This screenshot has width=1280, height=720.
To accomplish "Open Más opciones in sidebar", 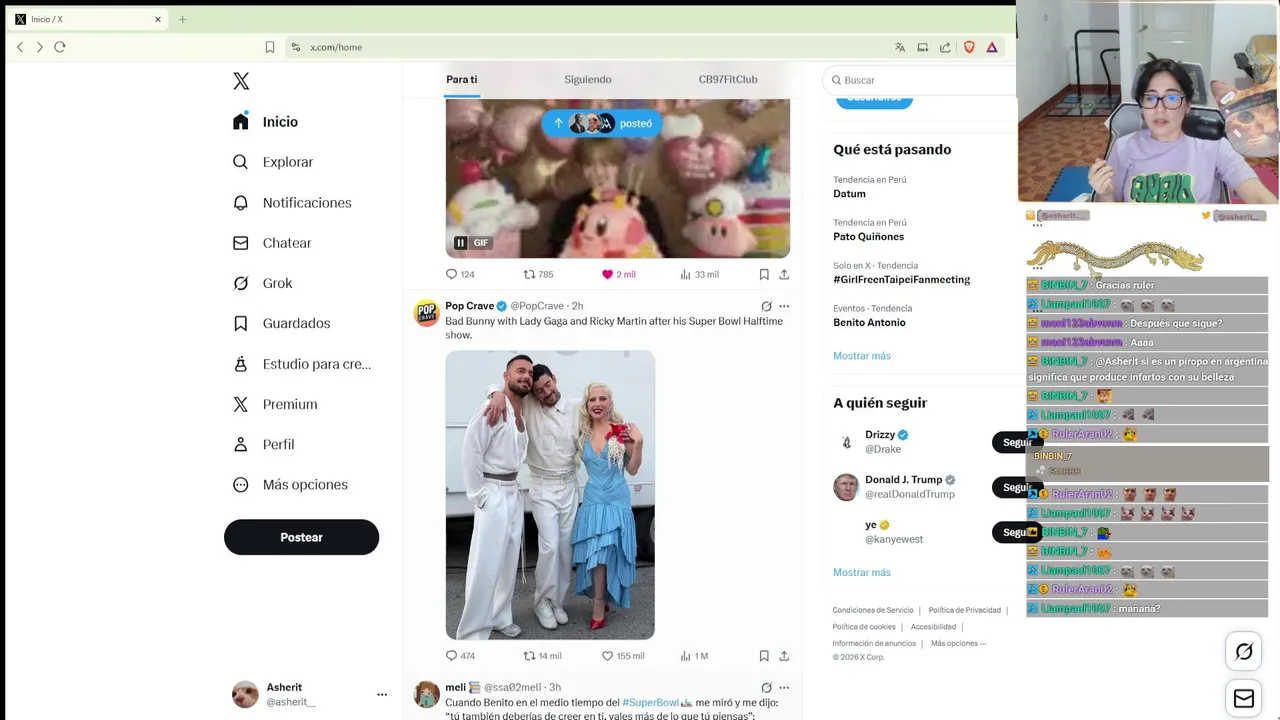I will point(290,484).
